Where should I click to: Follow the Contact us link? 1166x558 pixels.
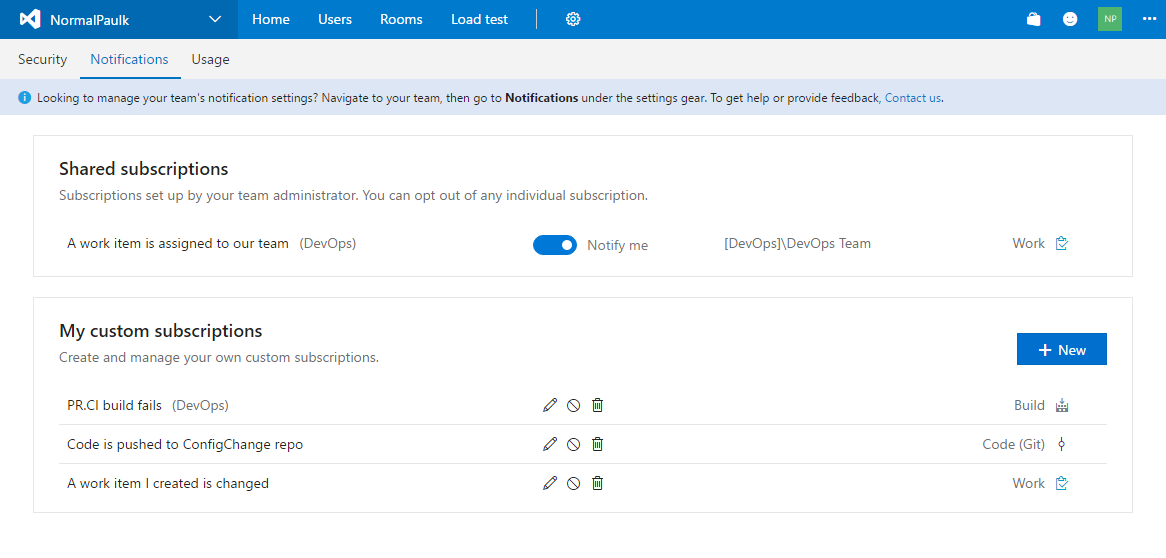pos(913,97)
